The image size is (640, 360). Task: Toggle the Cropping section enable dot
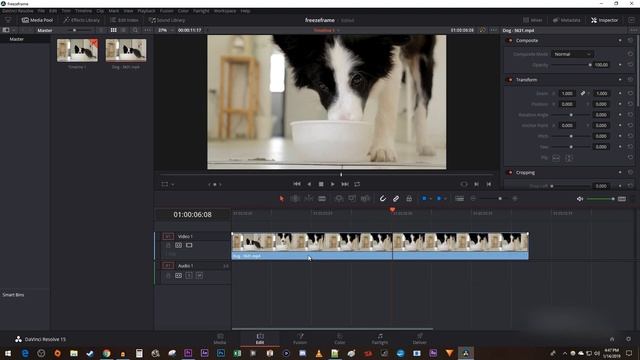point(510,172)
